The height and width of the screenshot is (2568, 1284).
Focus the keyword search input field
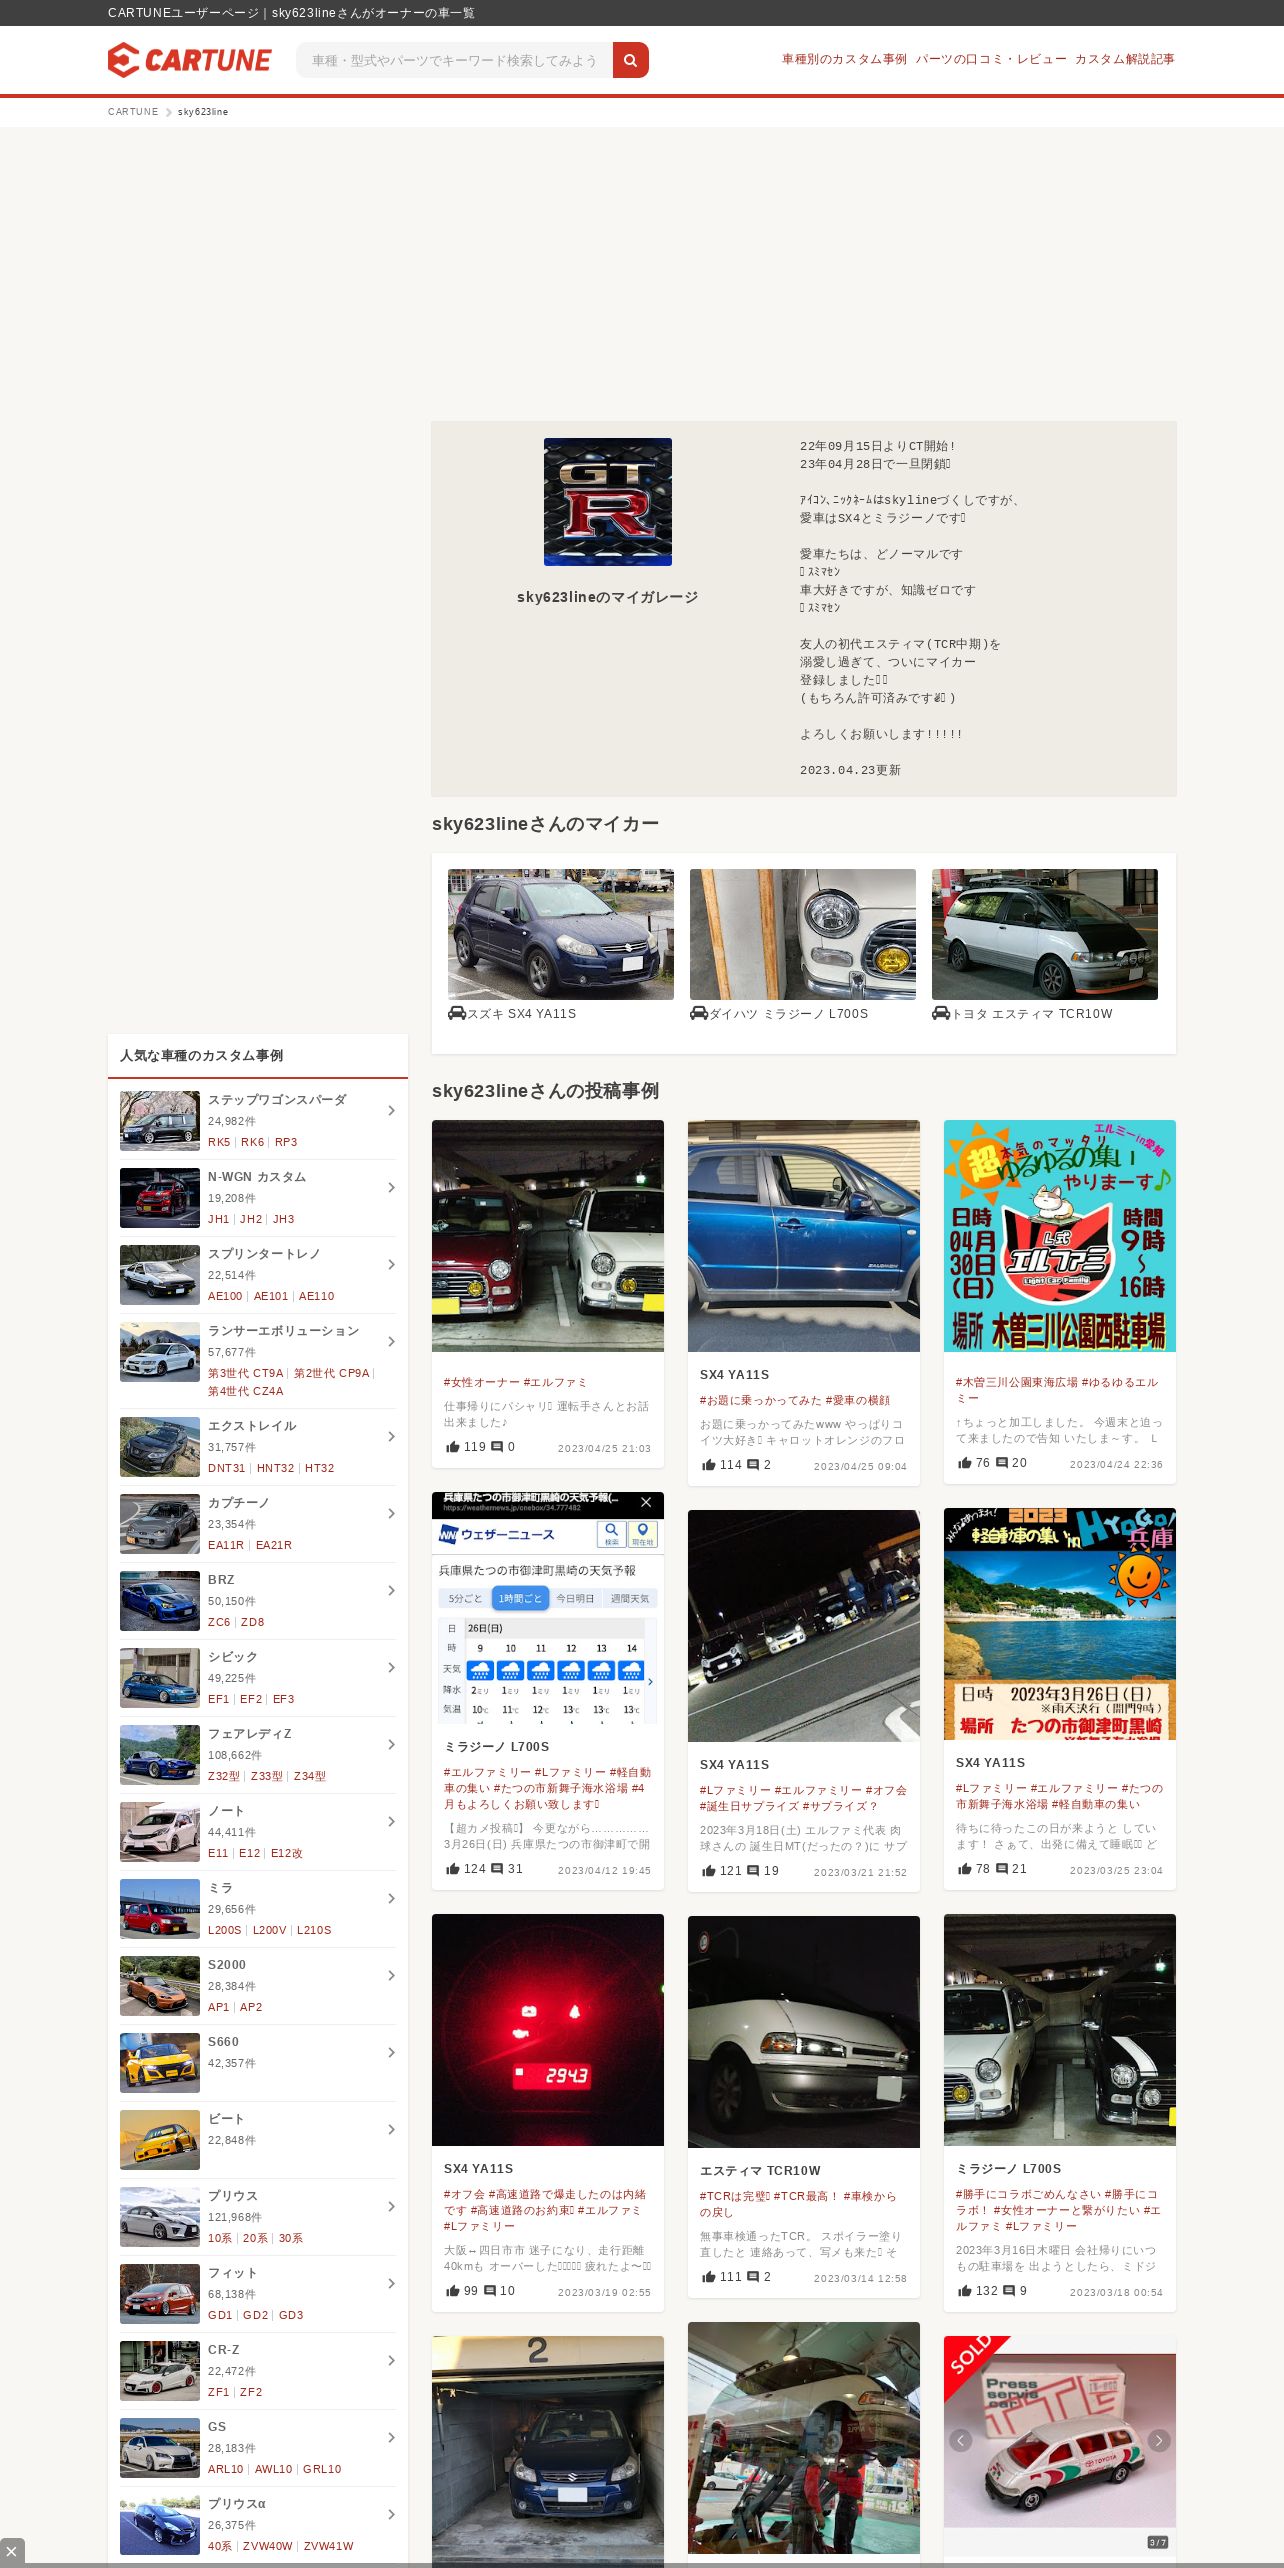(455, 60)
